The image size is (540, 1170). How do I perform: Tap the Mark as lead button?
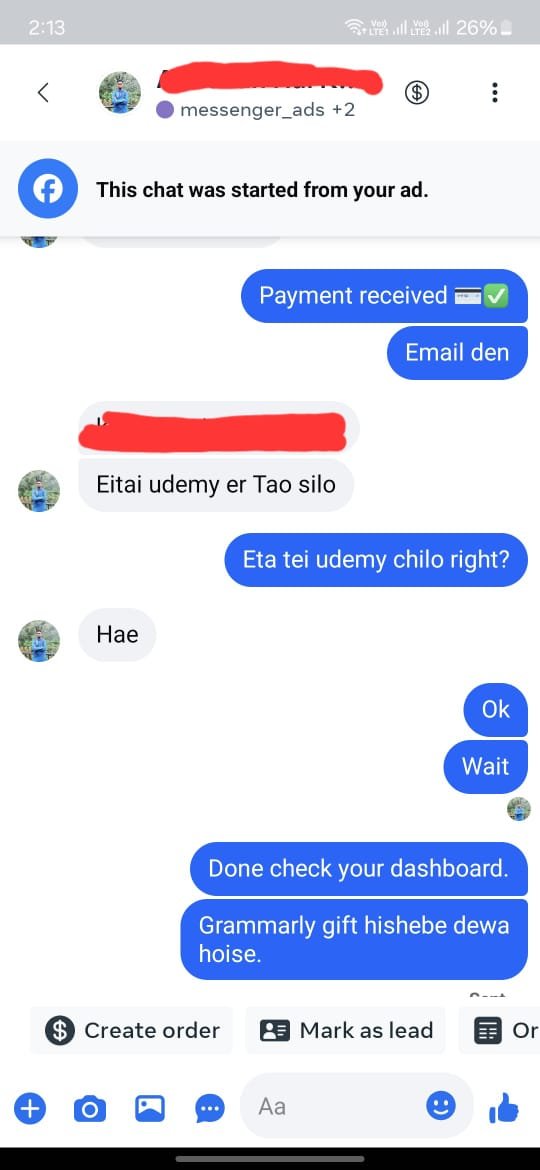pyautogui.click(x=345, y=1030)
